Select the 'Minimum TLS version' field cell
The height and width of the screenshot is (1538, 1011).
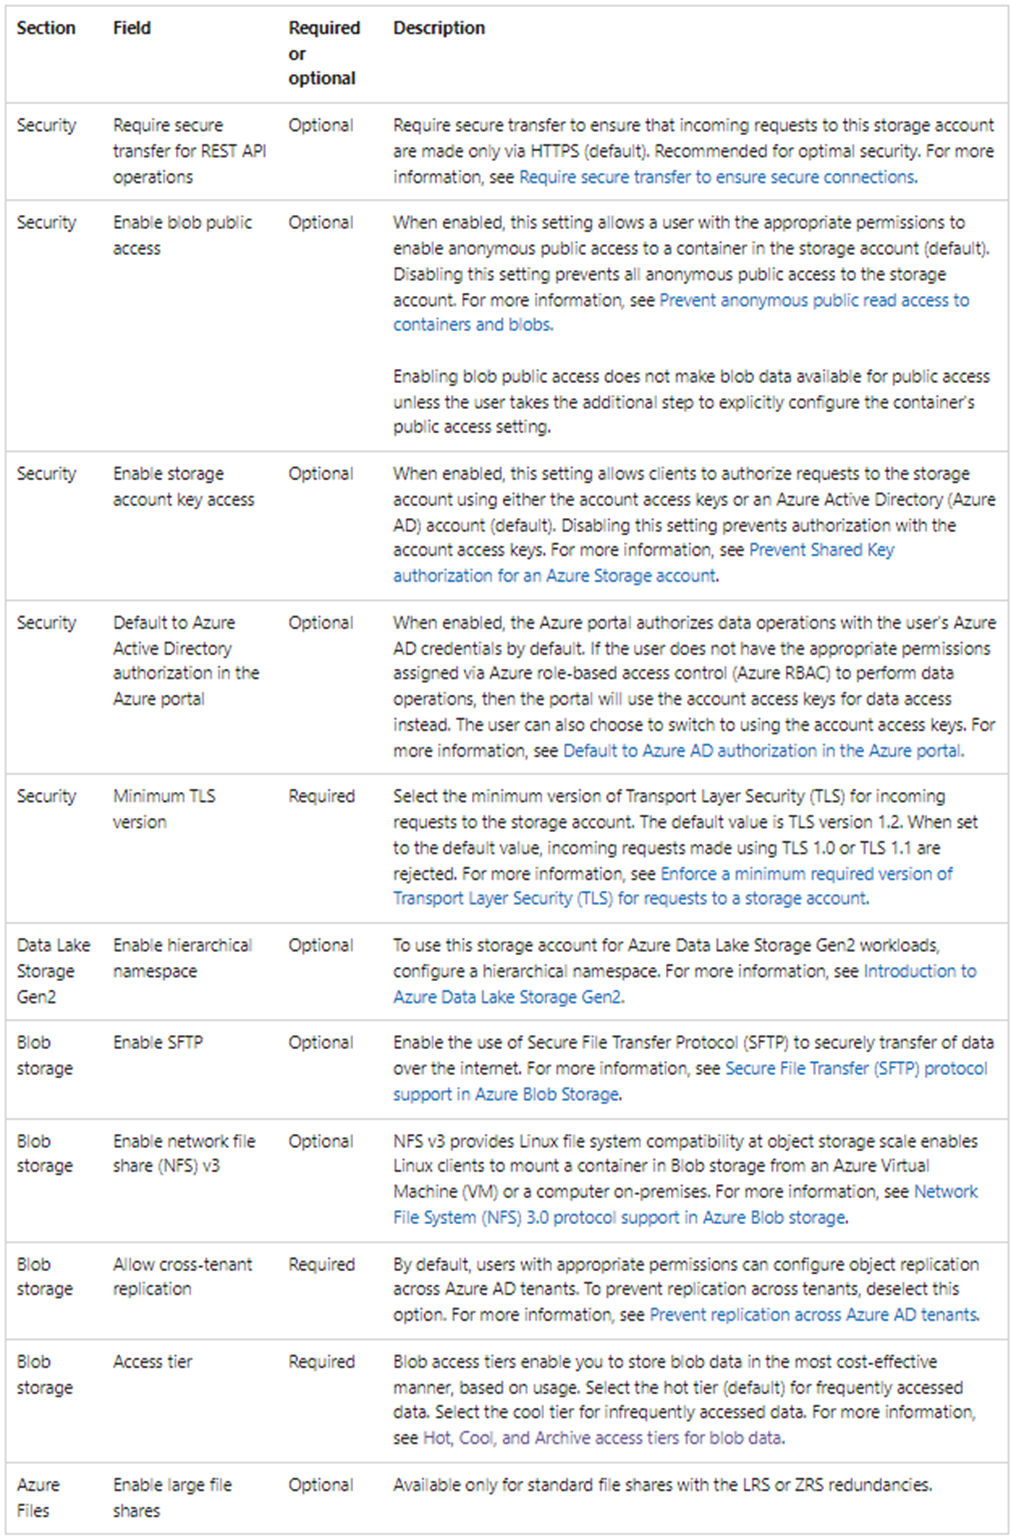click(164, 809)
